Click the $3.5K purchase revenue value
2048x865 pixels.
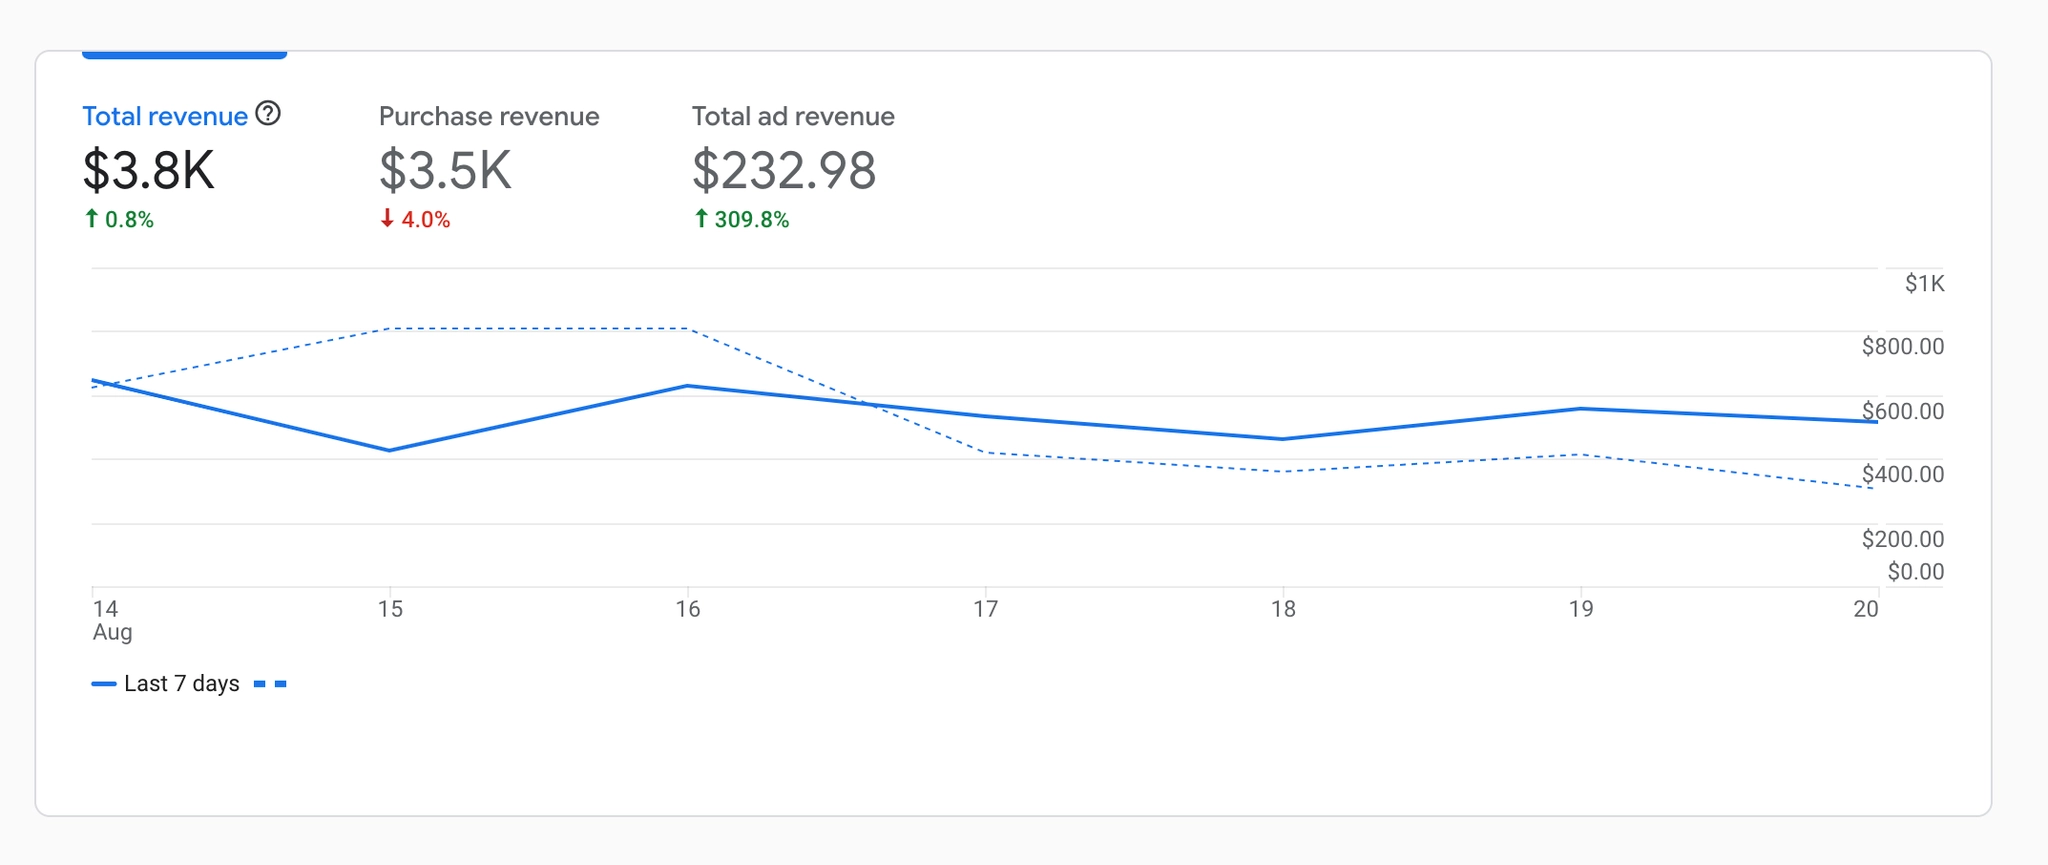pyautogui.click(x=445, y=170)
